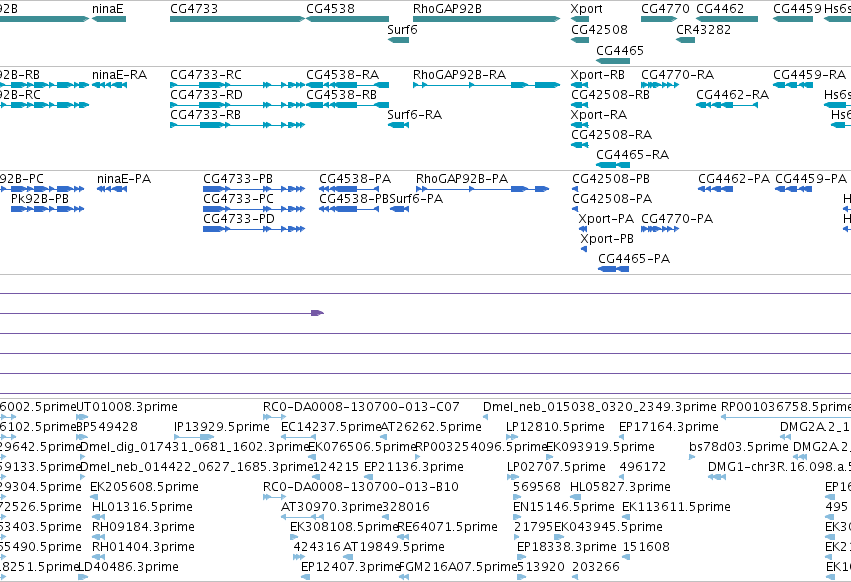Click transcript CG4733-RB

237,125
